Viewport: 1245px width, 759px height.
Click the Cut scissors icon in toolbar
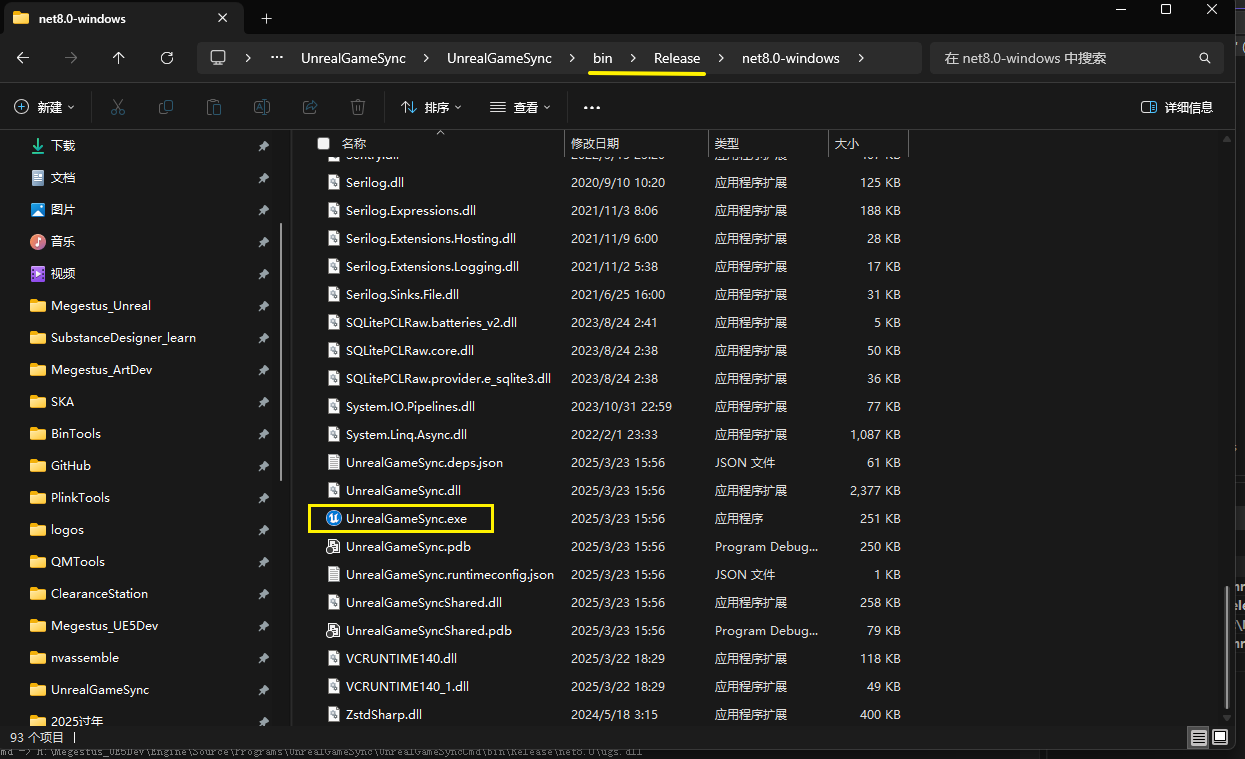118,107
